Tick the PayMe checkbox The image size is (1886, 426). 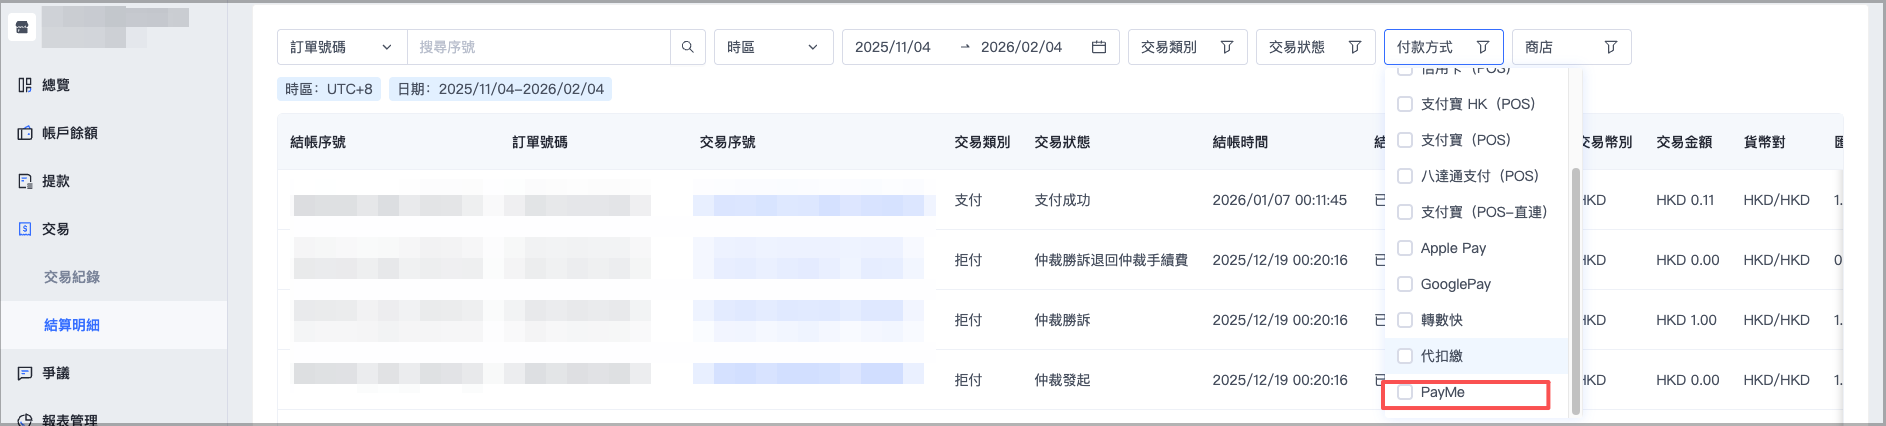pos(1404,392)
